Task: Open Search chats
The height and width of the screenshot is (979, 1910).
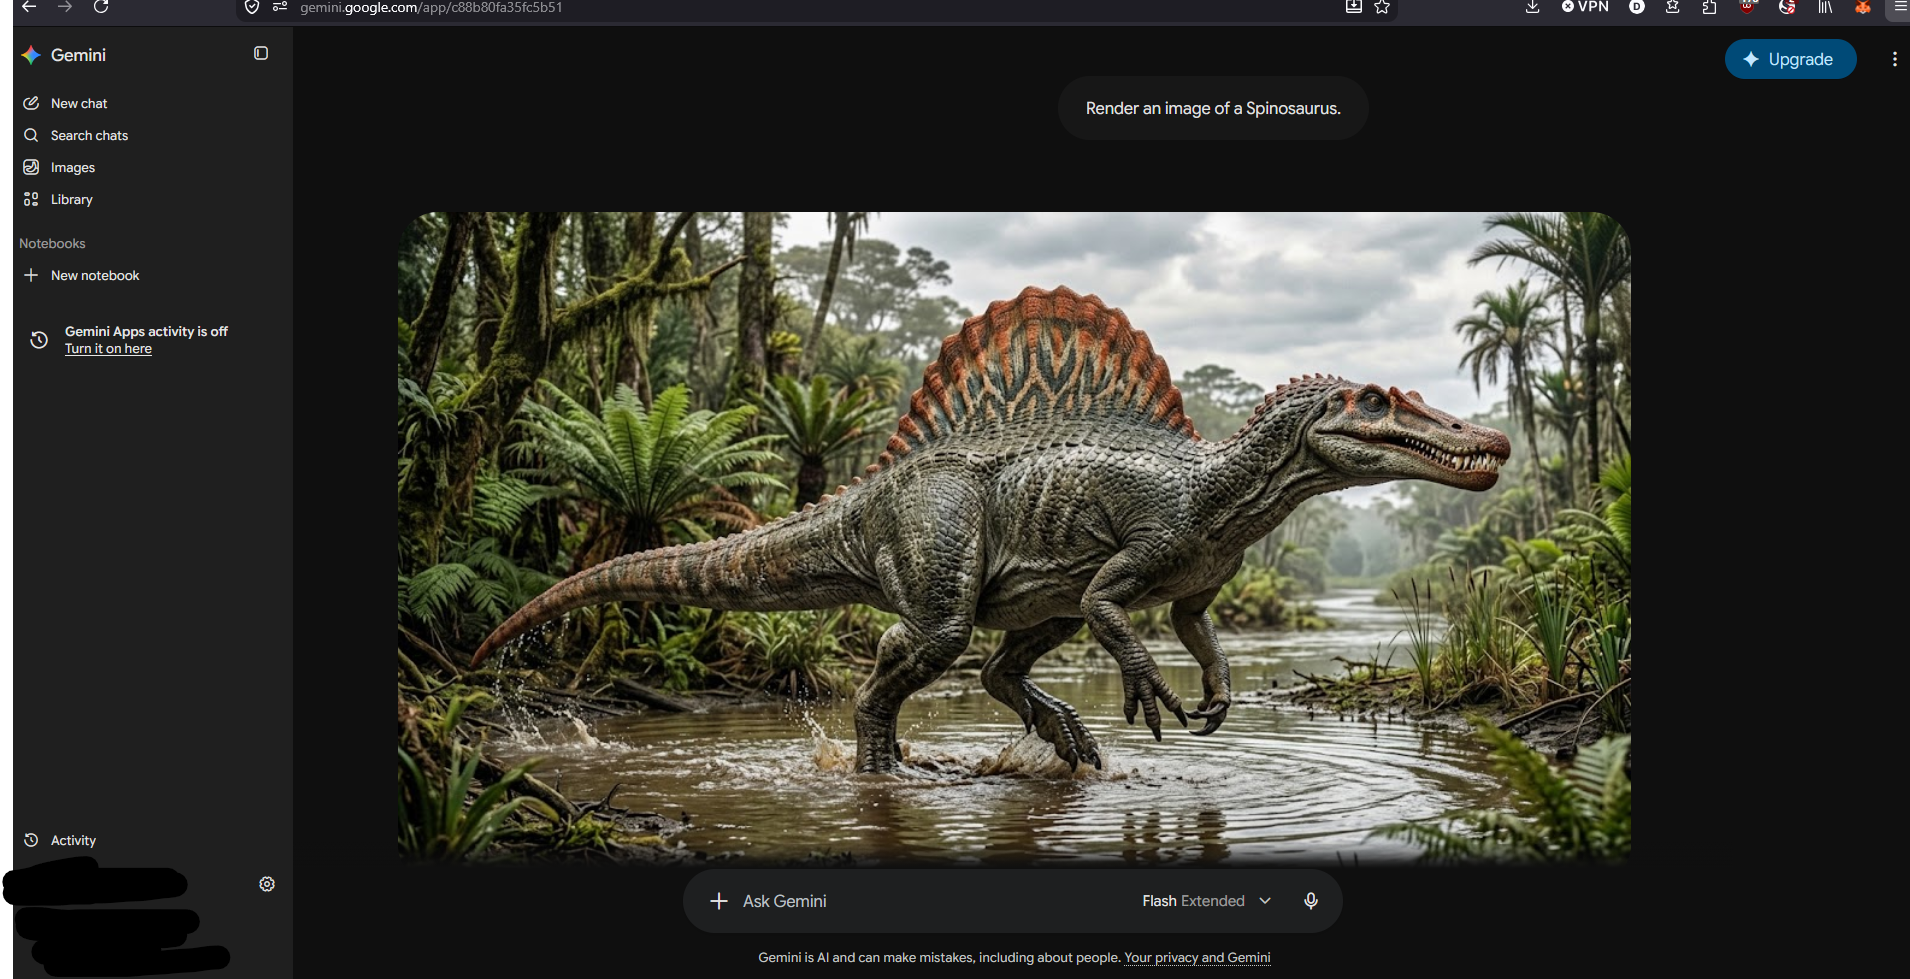Action: point(76,135)
